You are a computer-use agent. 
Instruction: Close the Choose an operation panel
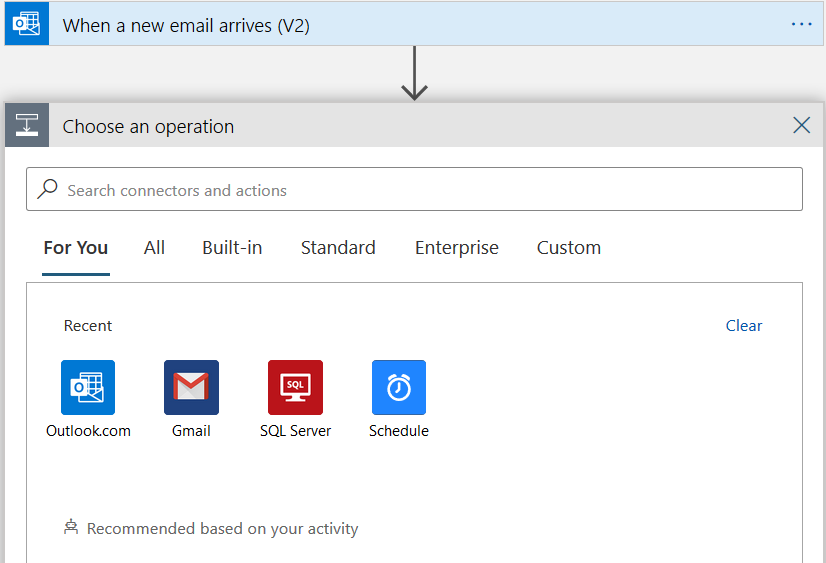801,125
